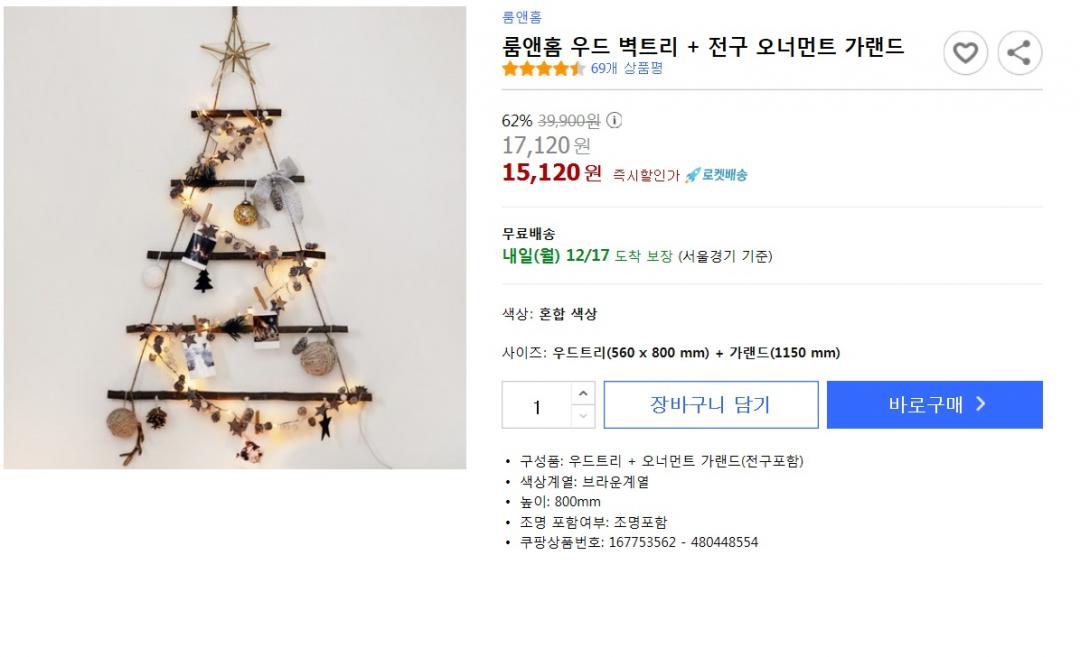Click the 쿠팡상품번호 product number line

pos(638,543)
